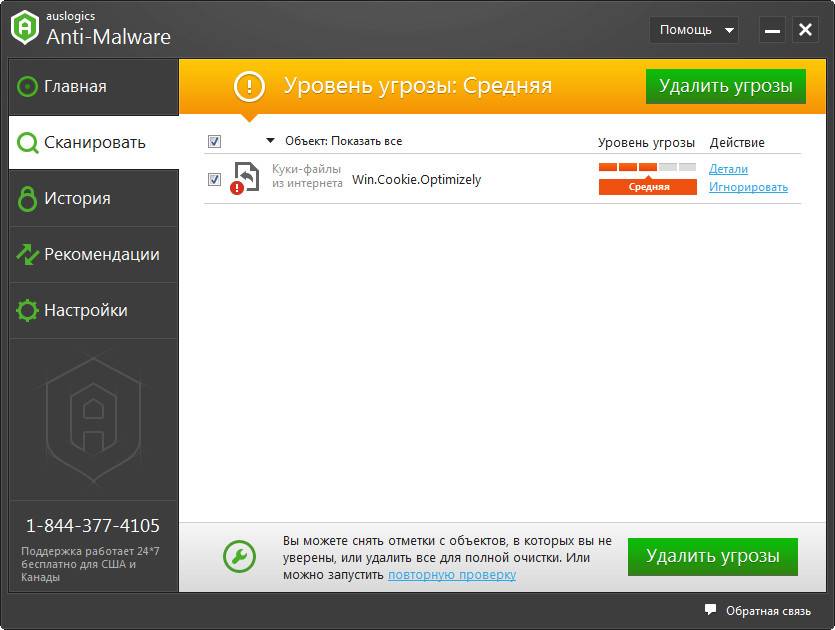
Task: Click the Настройки gear icon
Action: point(27,310)
